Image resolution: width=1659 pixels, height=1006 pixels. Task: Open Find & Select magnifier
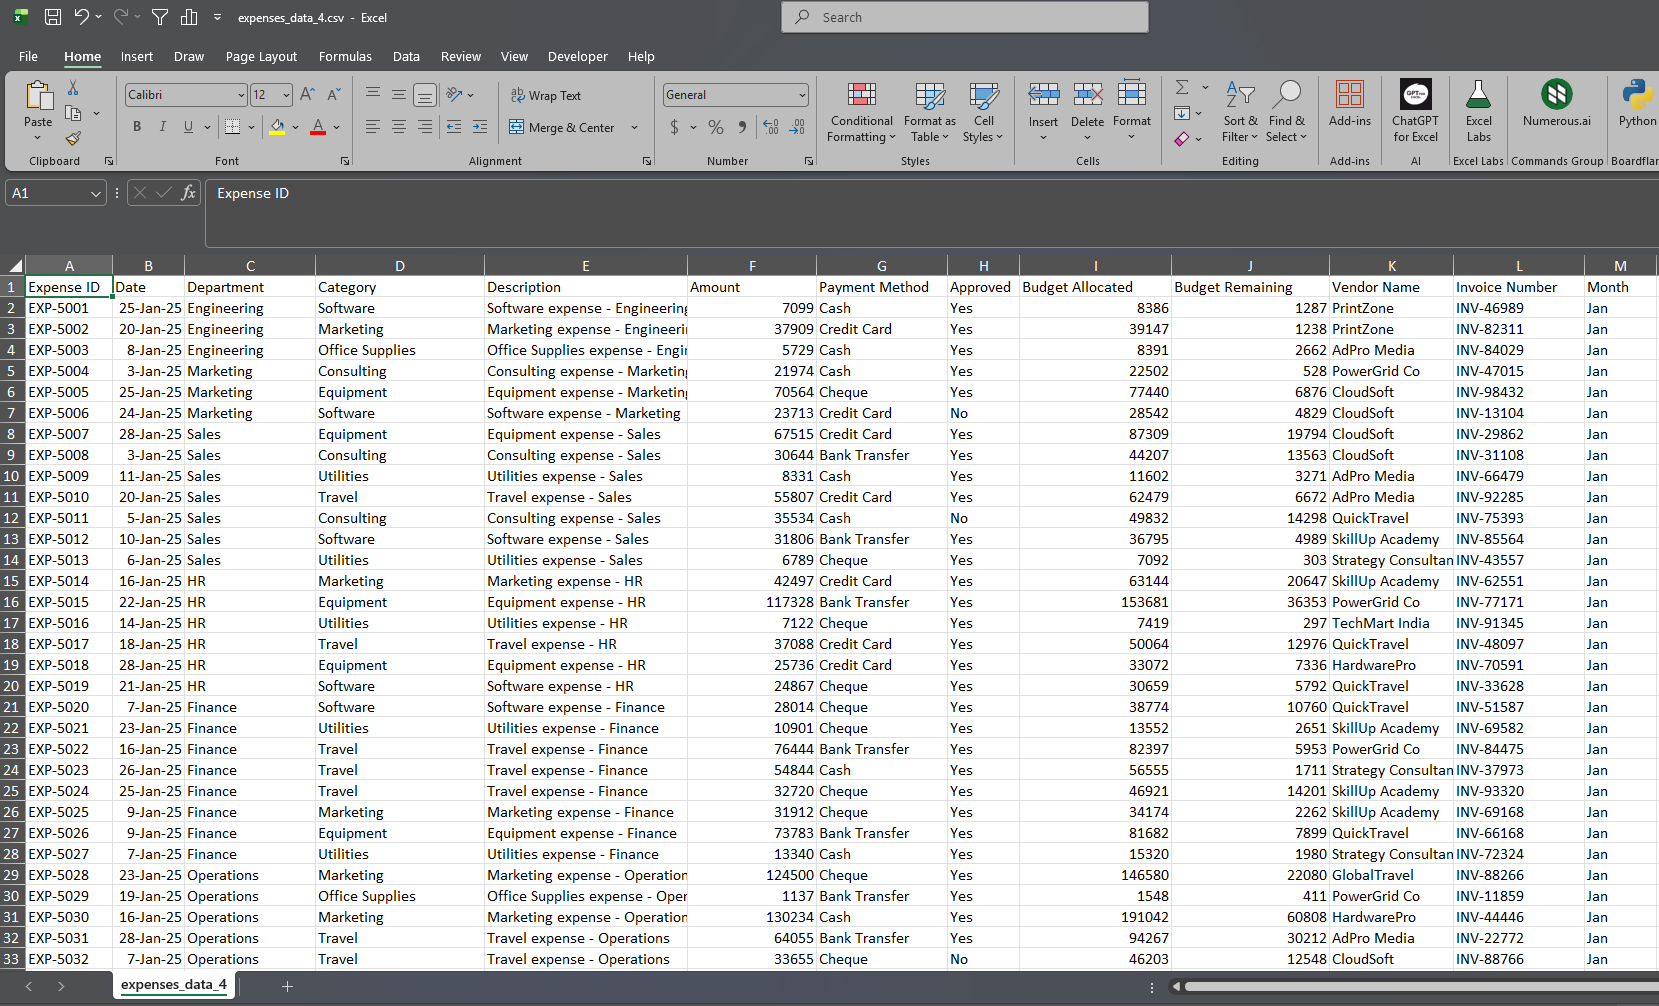(1286, 112)
